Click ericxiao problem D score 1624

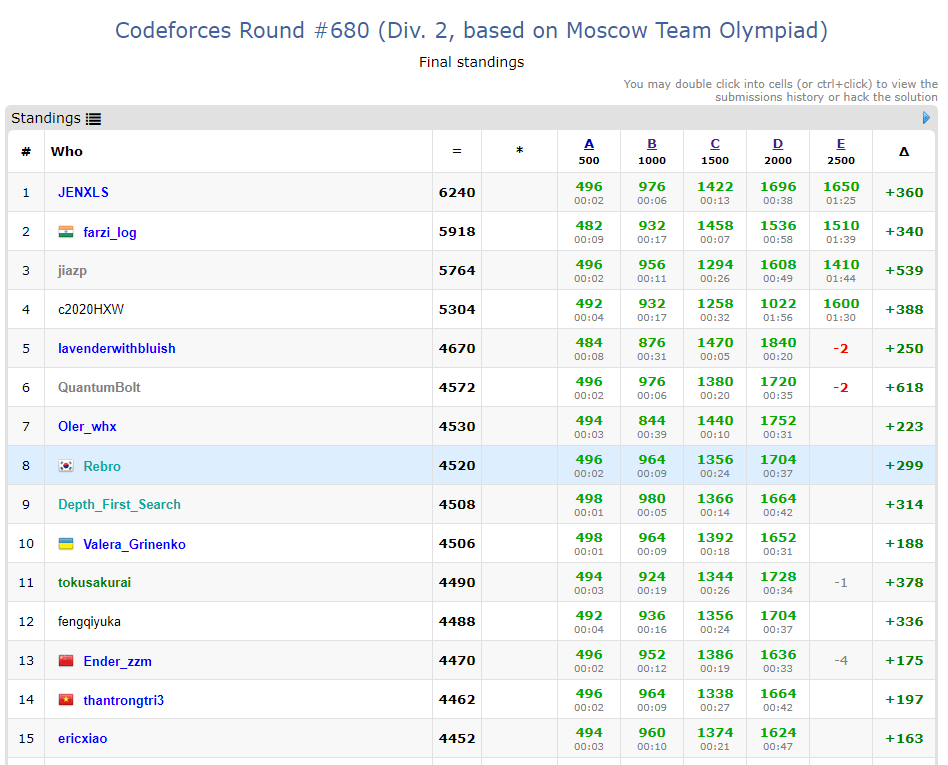click(x=778, y=732)
